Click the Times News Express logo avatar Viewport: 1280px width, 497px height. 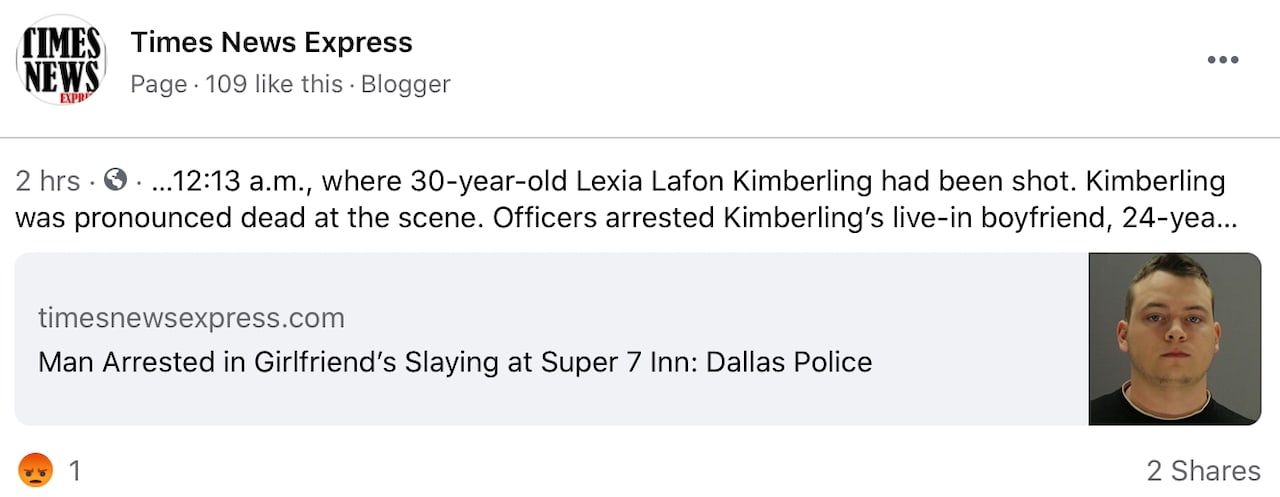60,60
